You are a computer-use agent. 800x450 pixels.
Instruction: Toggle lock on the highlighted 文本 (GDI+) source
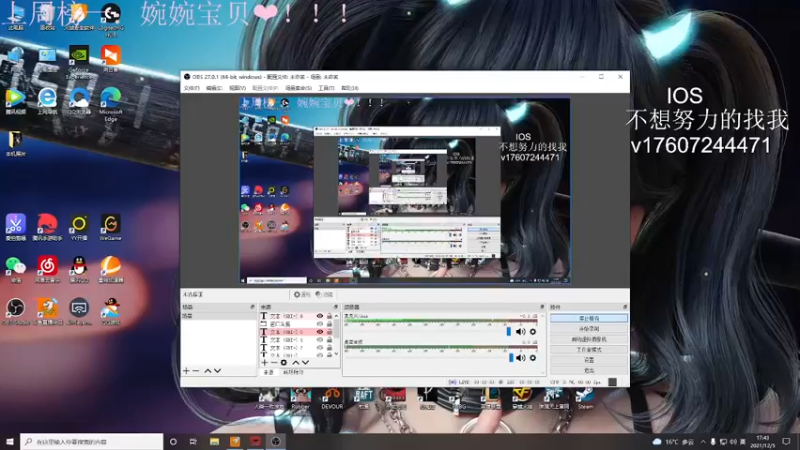pyautogui.click(x=329, y=332)
